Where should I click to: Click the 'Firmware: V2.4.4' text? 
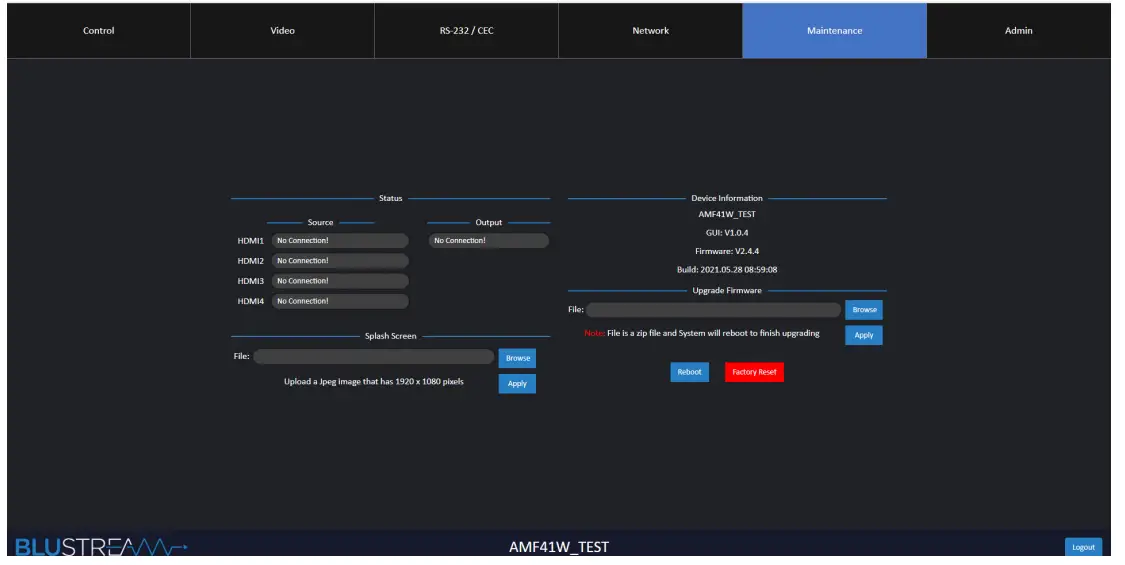[727, 251]
